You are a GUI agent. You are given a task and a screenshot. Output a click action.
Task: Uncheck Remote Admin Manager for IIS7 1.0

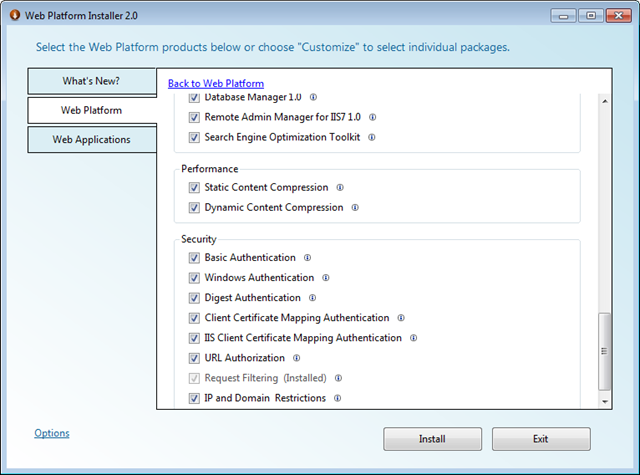click(x=194, y=118)
